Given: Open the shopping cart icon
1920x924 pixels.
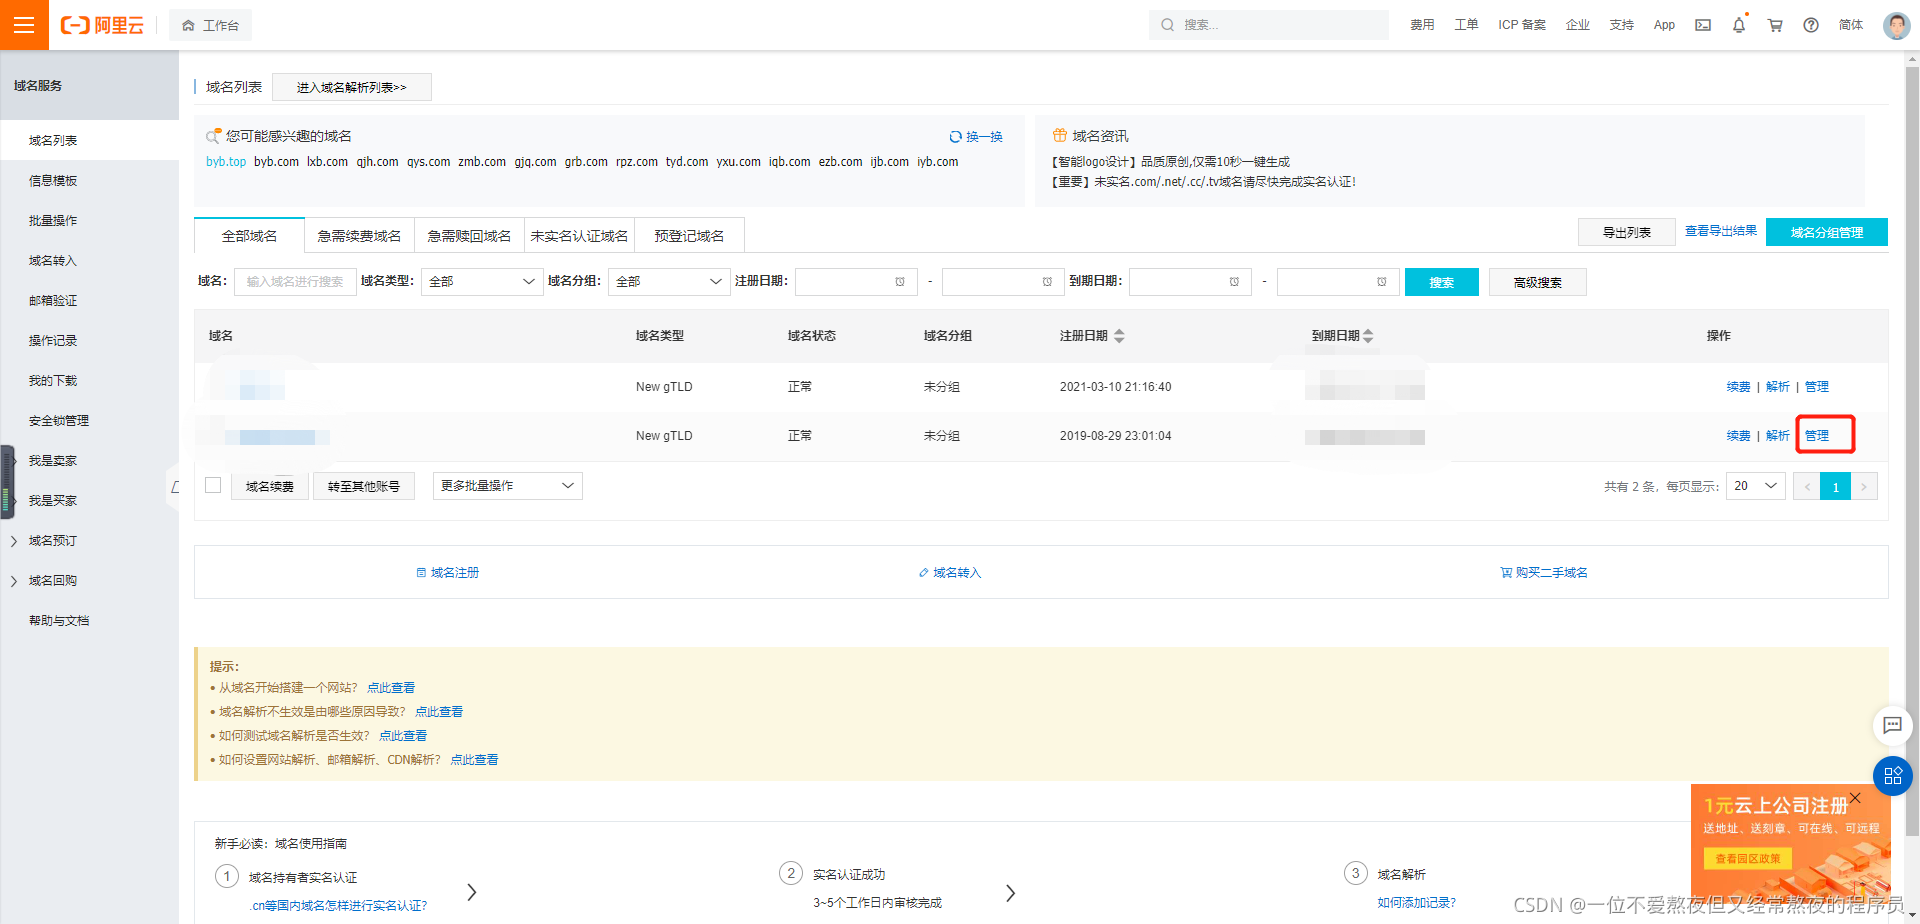Looking at the screenshot, I should click(1775, 25).
